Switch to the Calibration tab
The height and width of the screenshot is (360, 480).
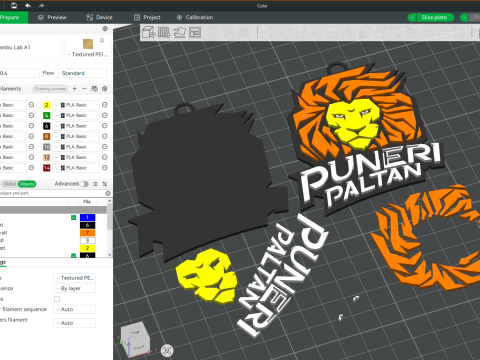pyautogui.click(x=195, y=17)
